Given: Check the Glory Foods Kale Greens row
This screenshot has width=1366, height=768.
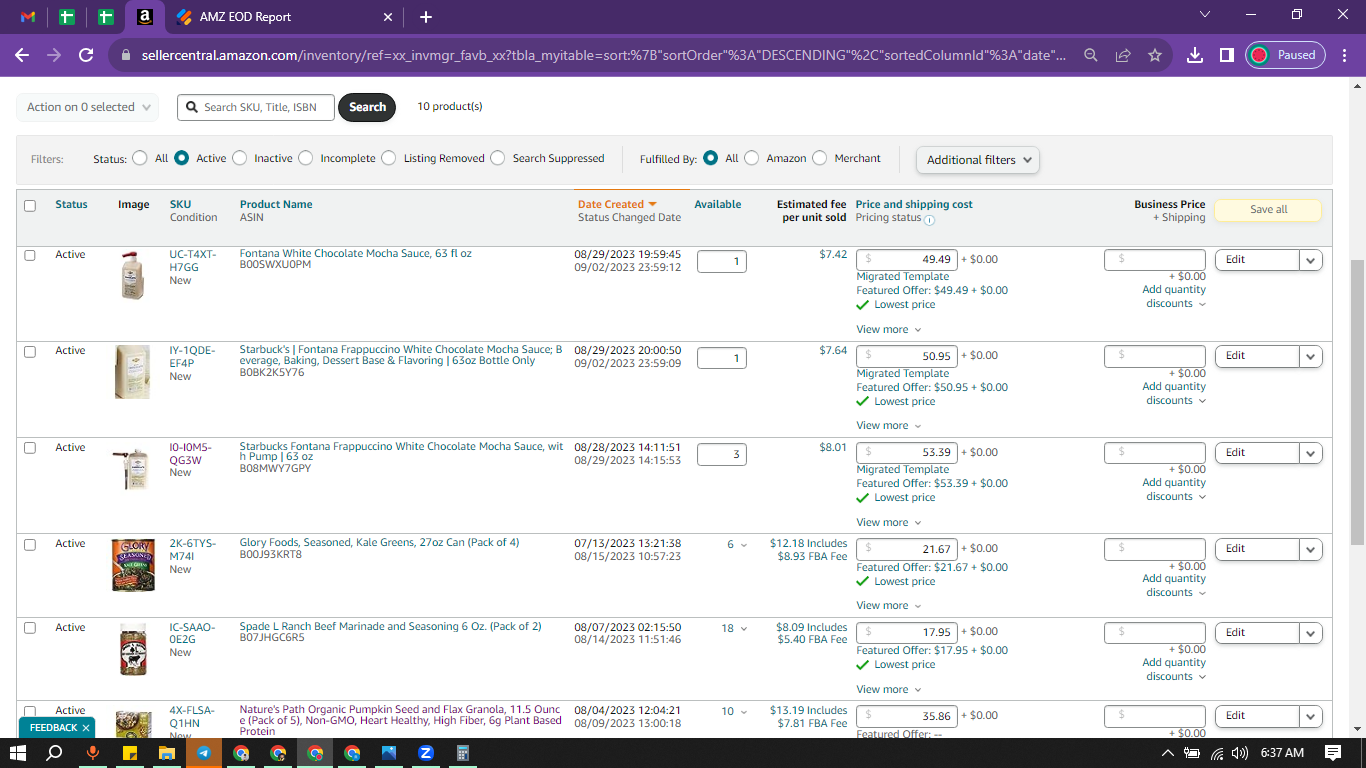Looking at the screenshot, I should click(x=30, y=545).
